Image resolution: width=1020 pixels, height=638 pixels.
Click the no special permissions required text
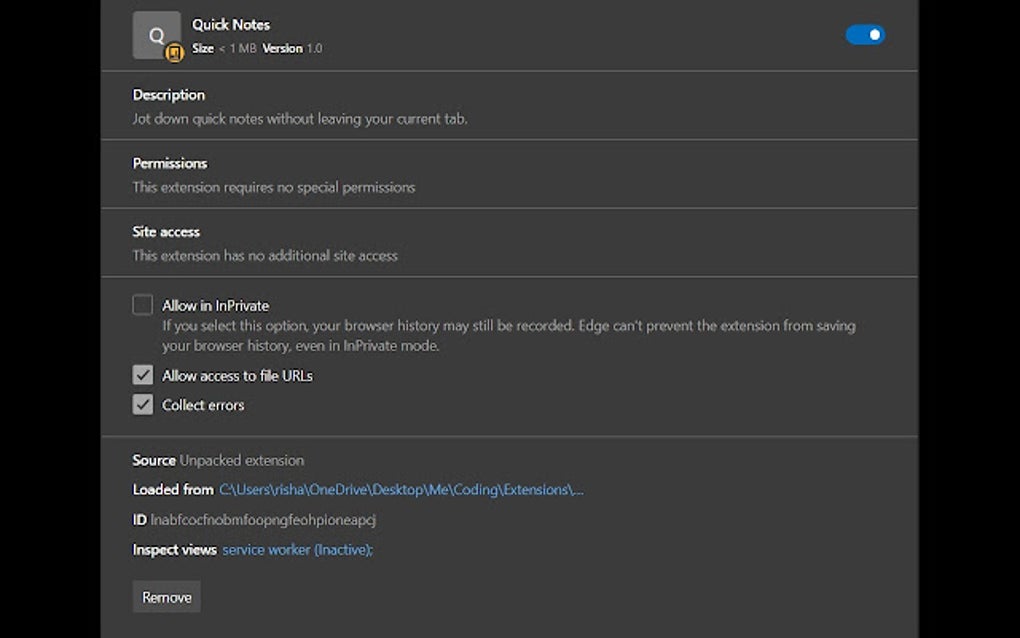click(274, 187)
